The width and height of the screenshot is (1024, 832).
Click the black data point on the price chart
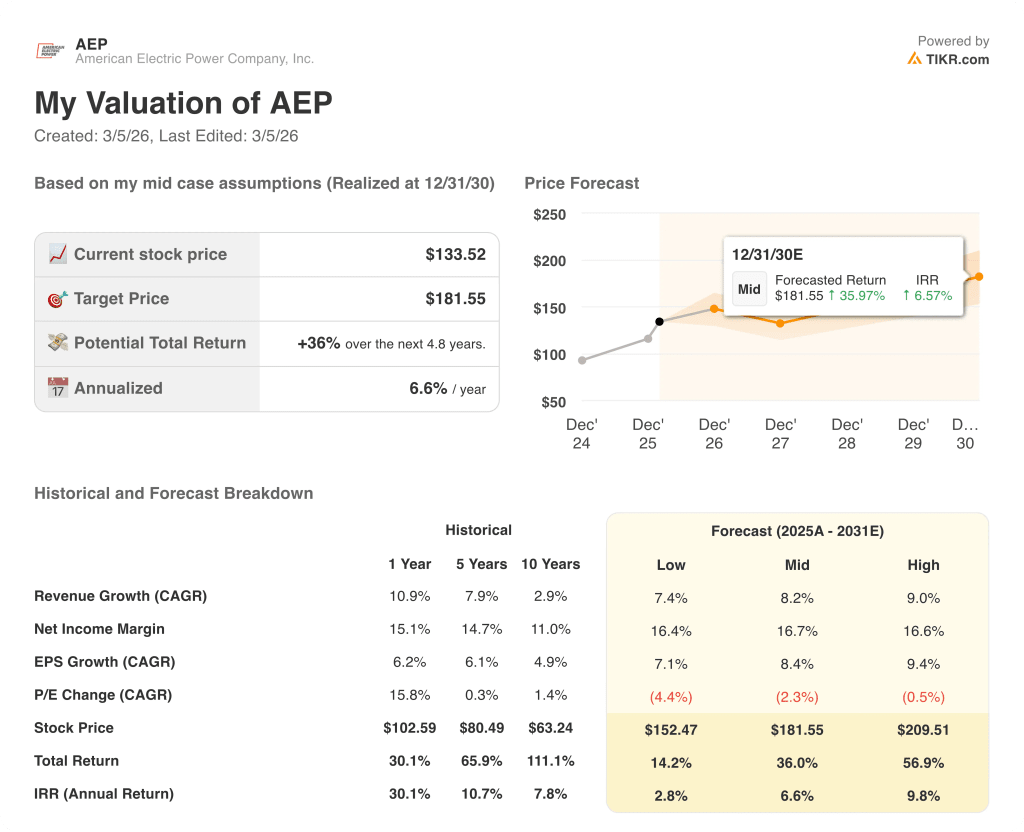pos(659,322)
